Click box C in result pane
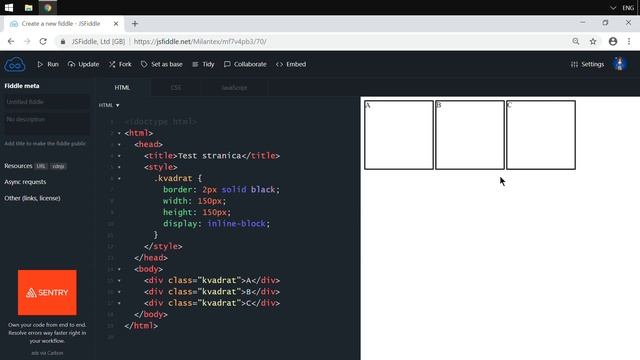 click(541, 135)
